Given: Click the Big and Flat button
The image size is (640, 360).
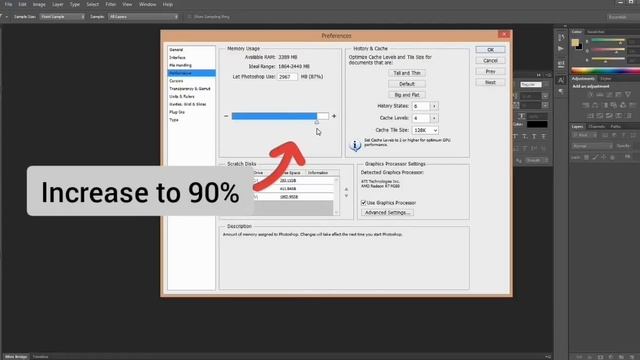Looking at the screenshot, I should coord(407,95).
